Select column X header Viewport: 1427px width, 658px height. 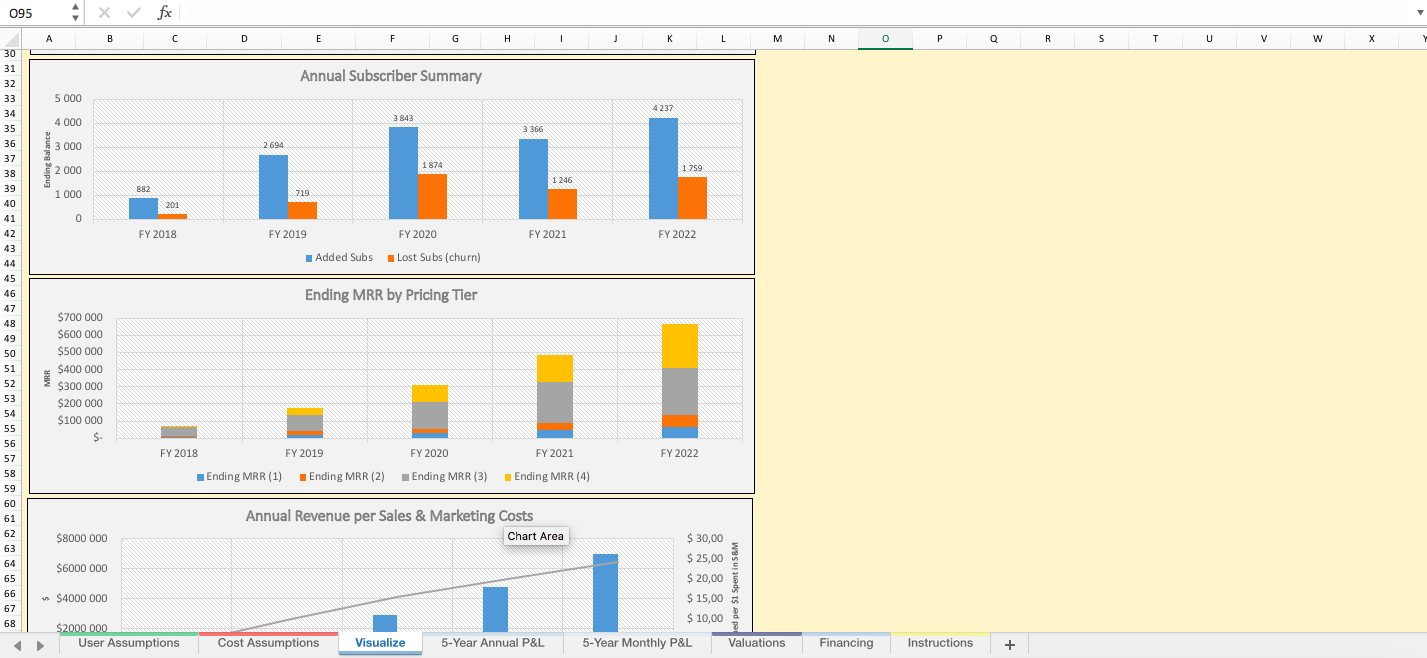click(1371, 38)
